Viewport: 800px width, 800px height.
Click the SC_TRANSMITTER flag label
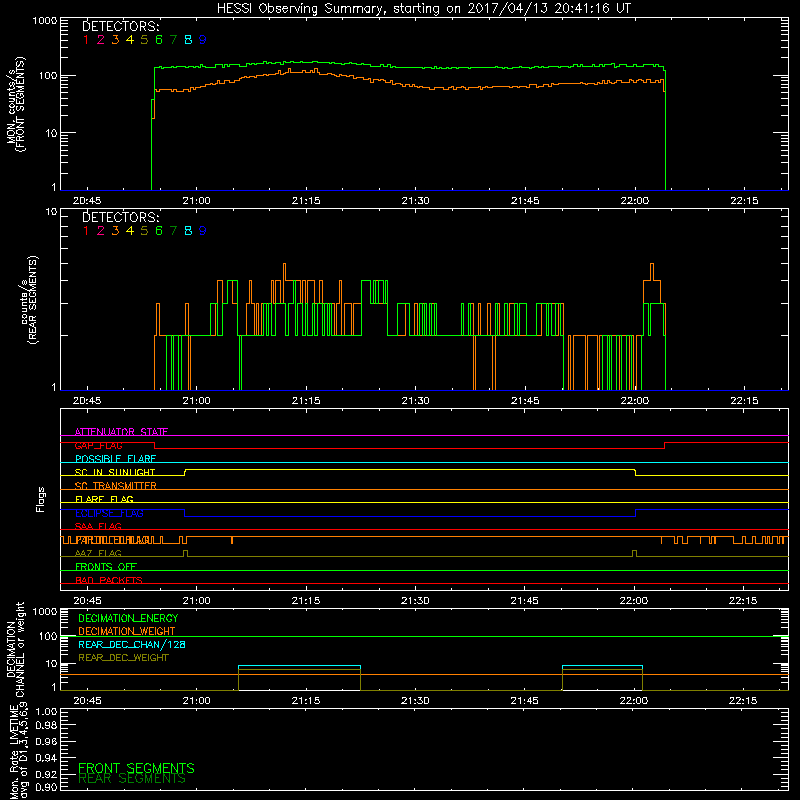116,486
